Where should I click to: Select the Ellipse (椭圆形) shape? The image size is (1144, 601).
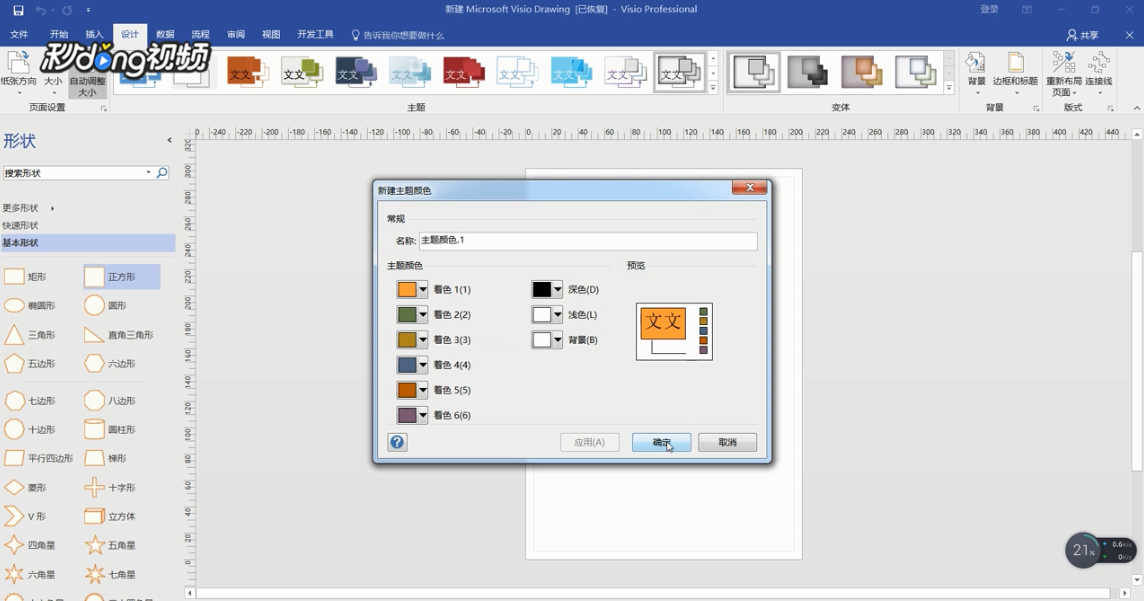pyautogui.click(x=30, y=306)
